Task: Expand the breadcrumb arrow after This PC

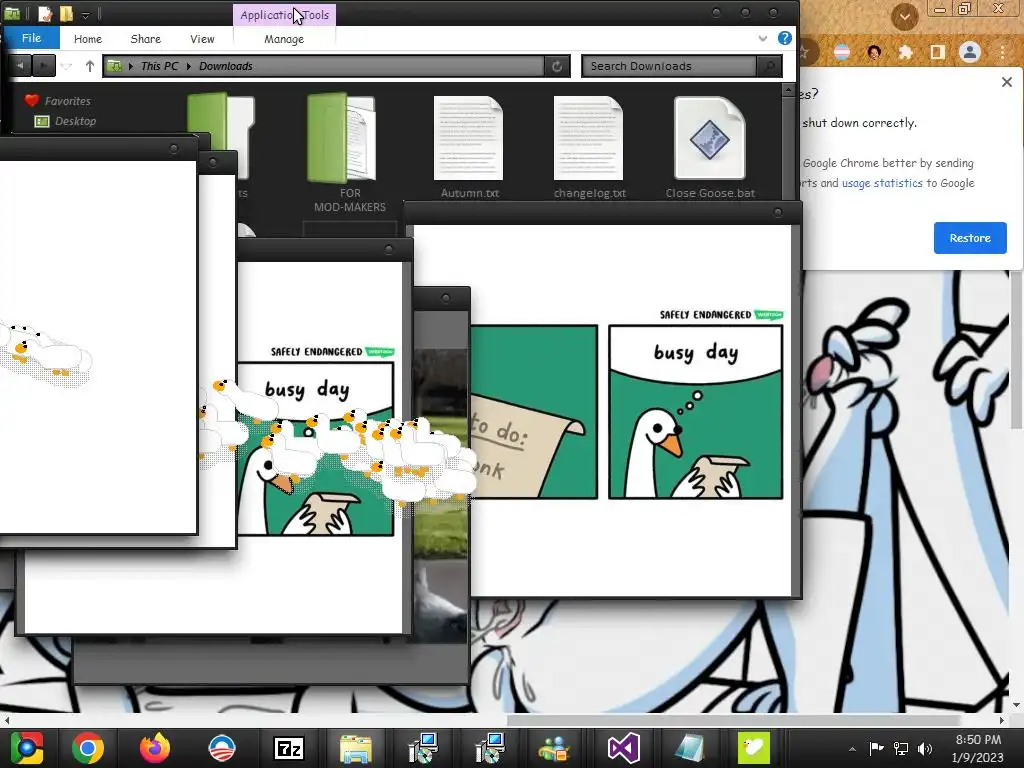Action: pyautogui.click(x=189, y=66)
